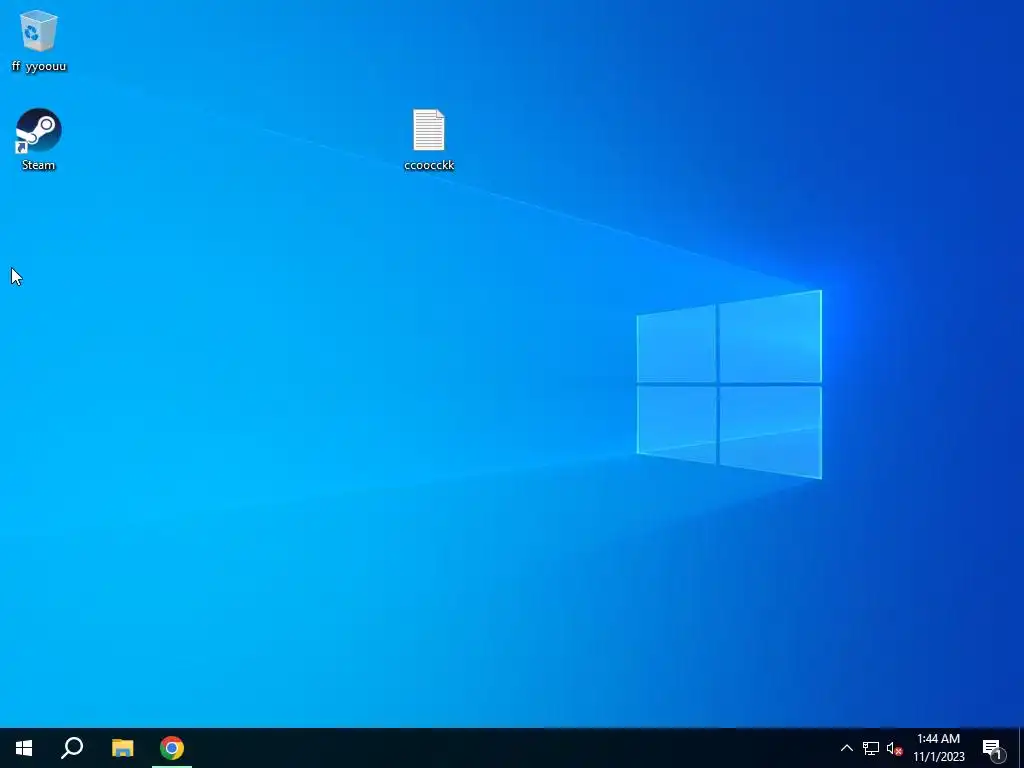Open Google Chrome from taskbar
The image size is (1024, 768).
coord(172,748)
